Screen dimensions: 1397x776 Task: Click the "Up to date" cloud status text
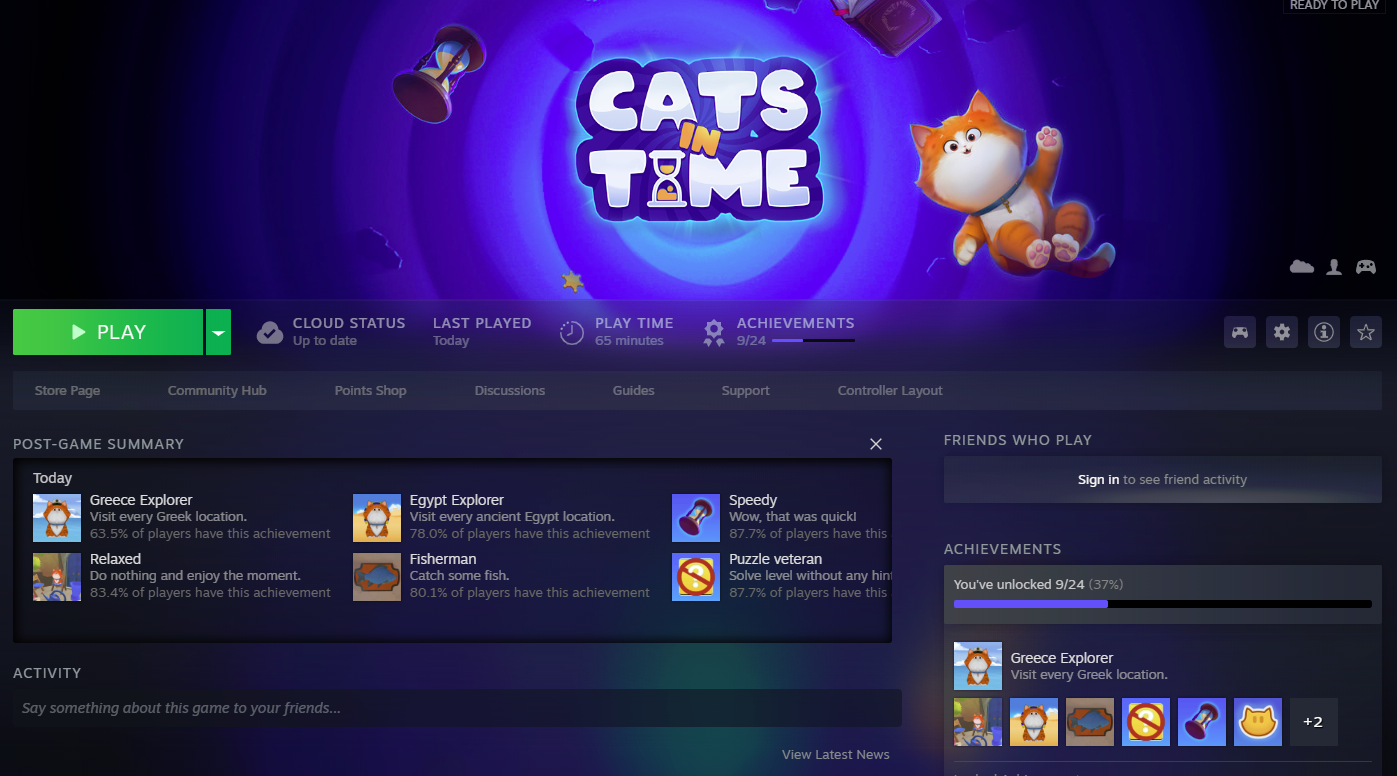[x=325, y=341]
